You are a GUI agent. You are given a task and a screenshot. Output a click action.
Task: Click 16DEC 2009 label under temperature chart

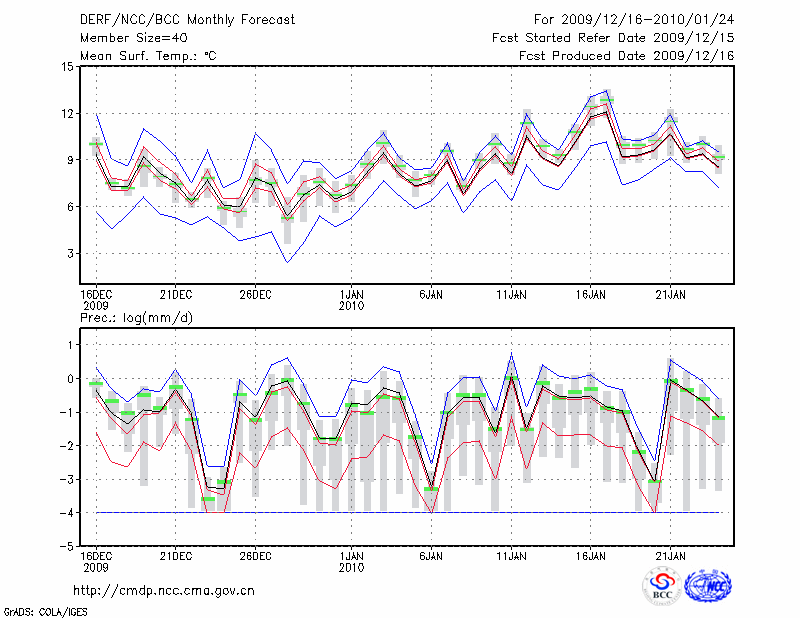pyautogui.click(x=96, y=299)
